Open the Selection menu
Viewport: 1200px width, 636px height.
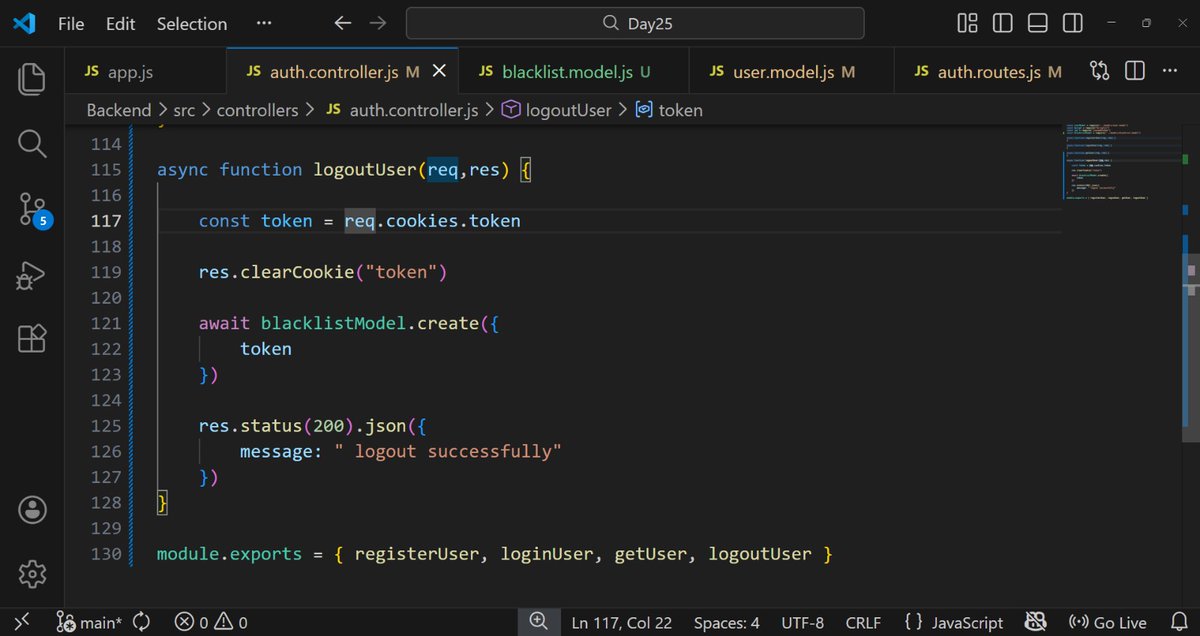point(192,23)
